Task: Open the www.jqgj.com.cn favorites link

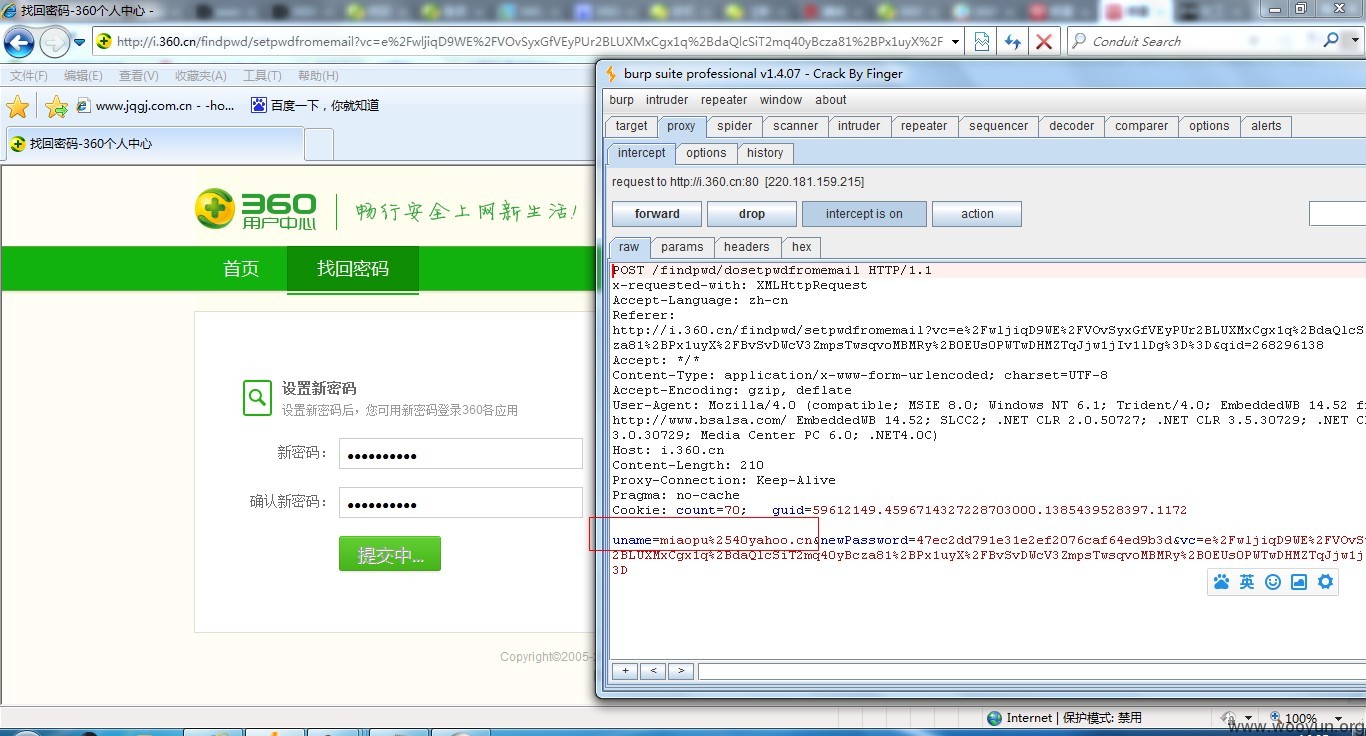Action: pyautogui.click(x=156, y=106)
